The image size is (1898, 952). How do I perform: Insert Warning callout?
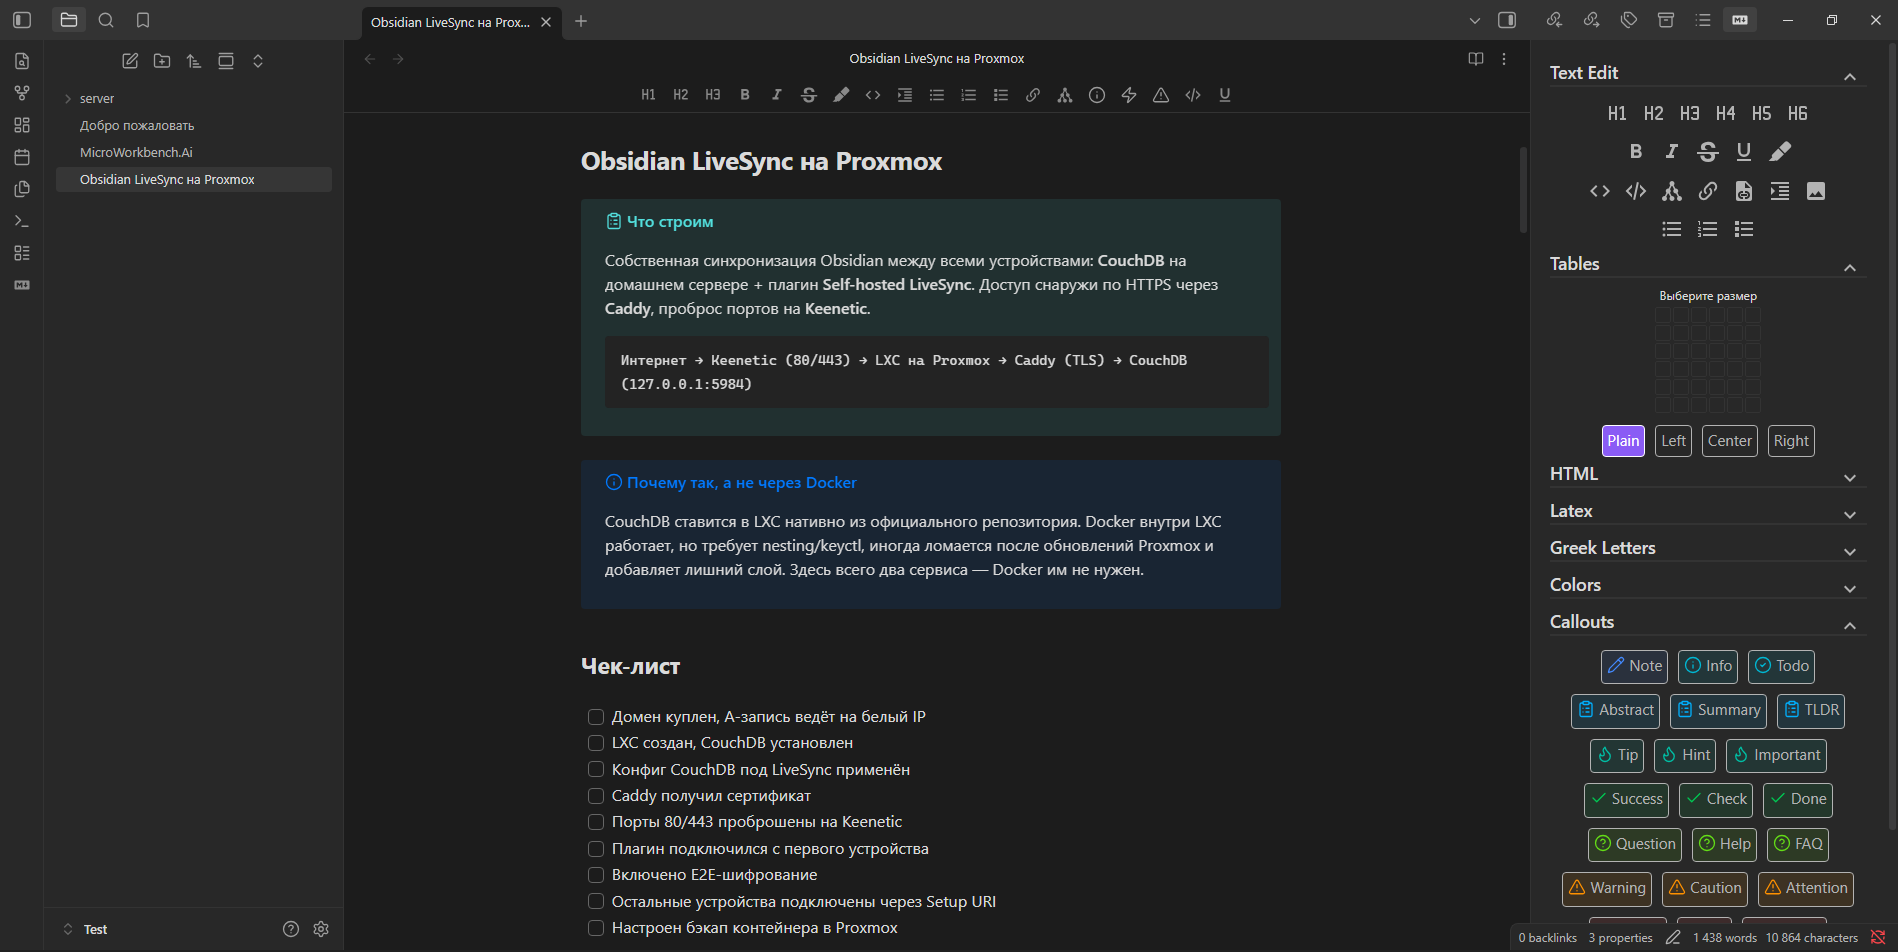click(1607, 888)
